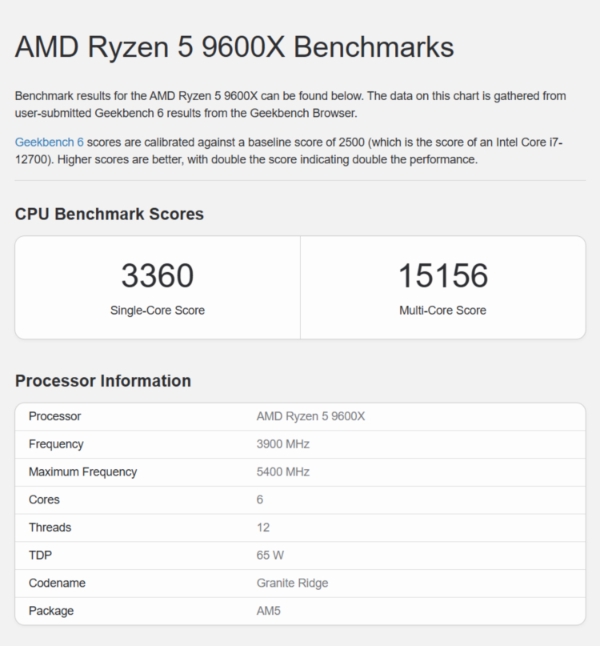Select the 65 W TDP value
Screen dimensions: 600x646
pyautogui.click(x=270, y=555)
